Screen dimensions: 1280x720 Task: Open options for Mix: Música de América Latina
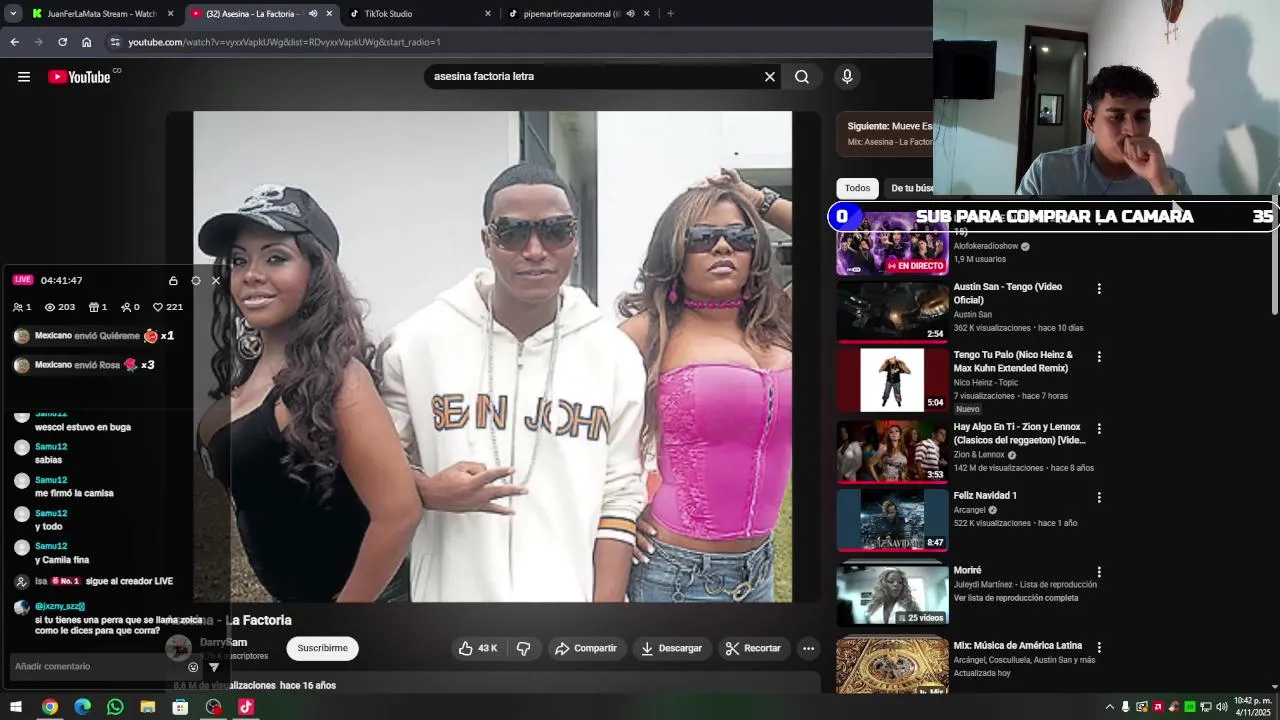(x=1099, y=648)
